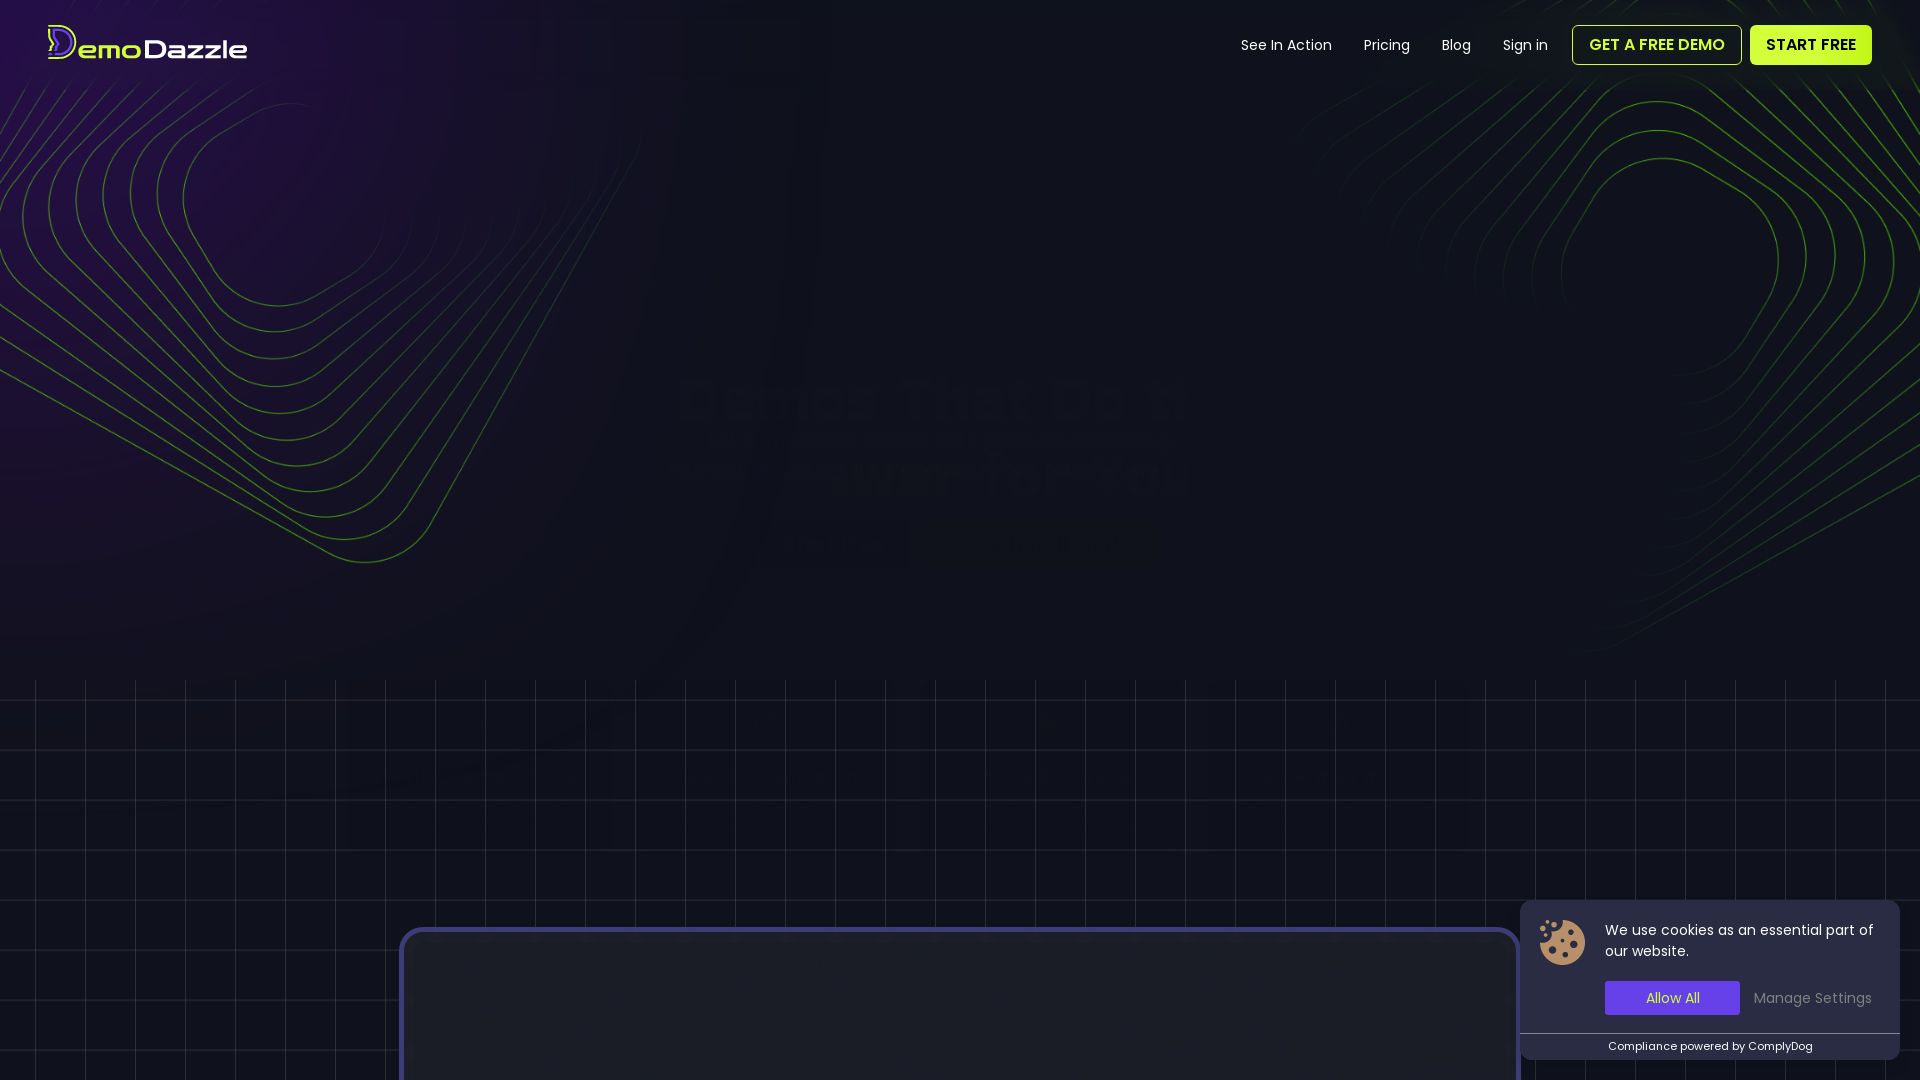Viewport: 1920px width, 1080px height.
Task: Accept cookies with Allow All
Action: click(x=1672, y=998)
